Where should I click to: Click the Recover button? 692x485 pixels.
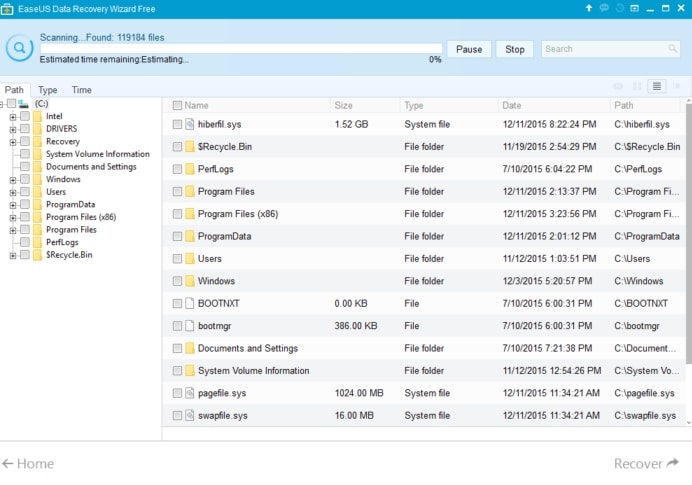pos(647,463)
